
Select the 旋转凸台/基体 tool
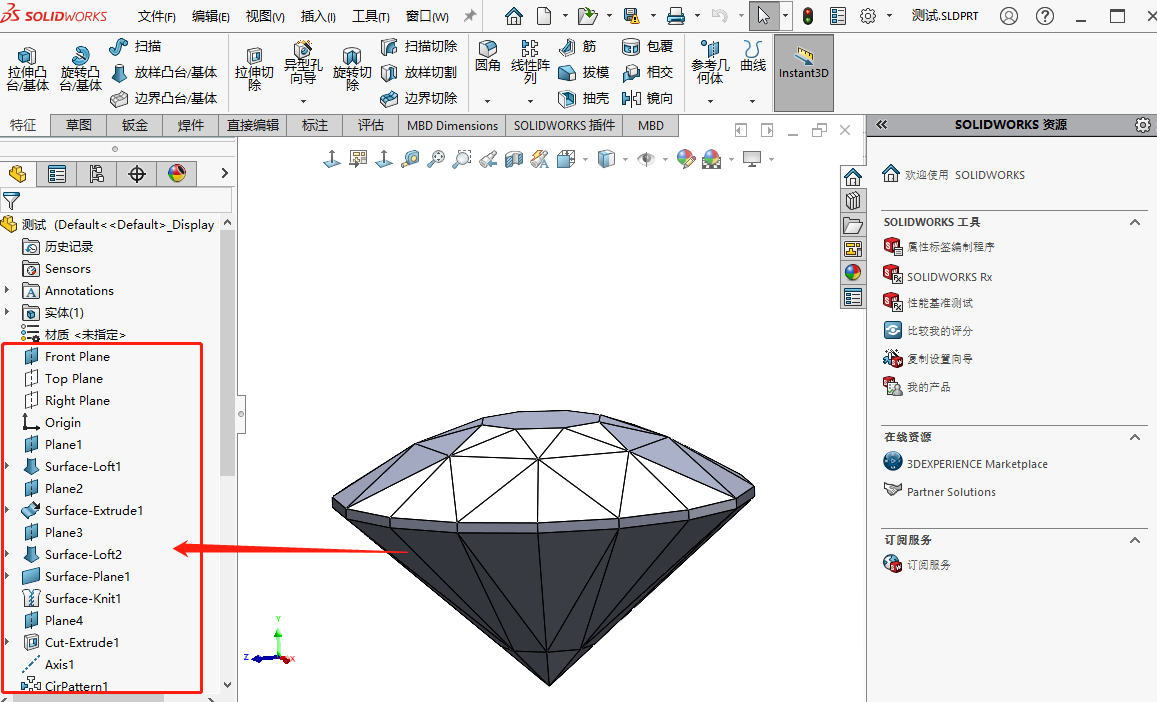point(80,70)
